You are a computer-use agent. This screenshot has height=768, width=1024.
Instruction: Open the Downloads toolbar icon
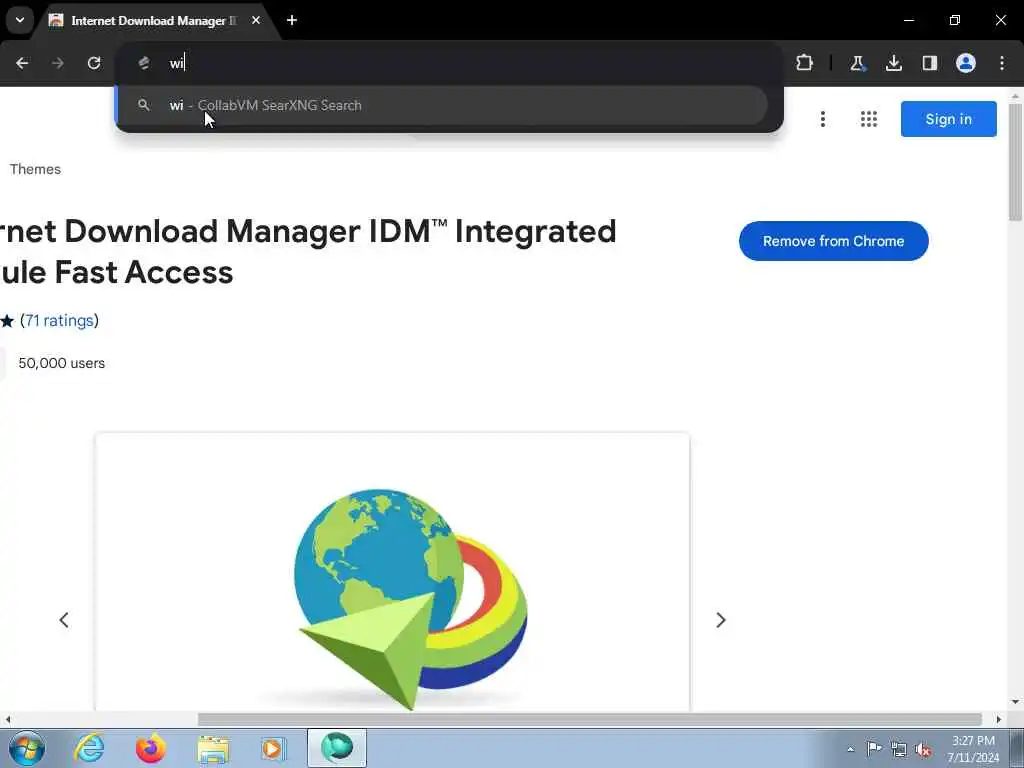[x=893, y=63]
